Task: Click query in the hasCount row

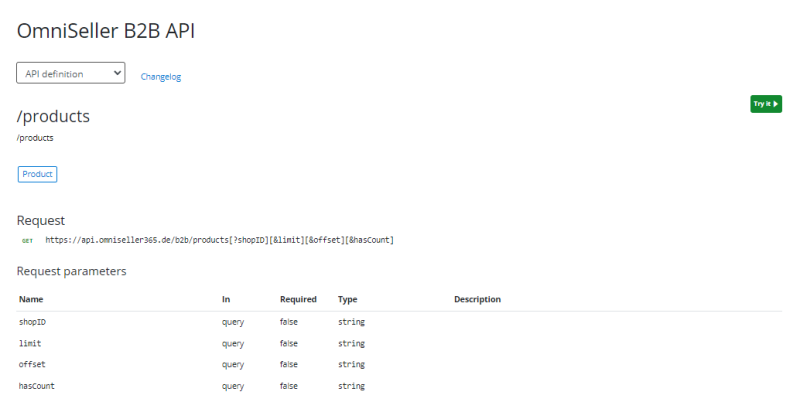Action: click(233, 386)
